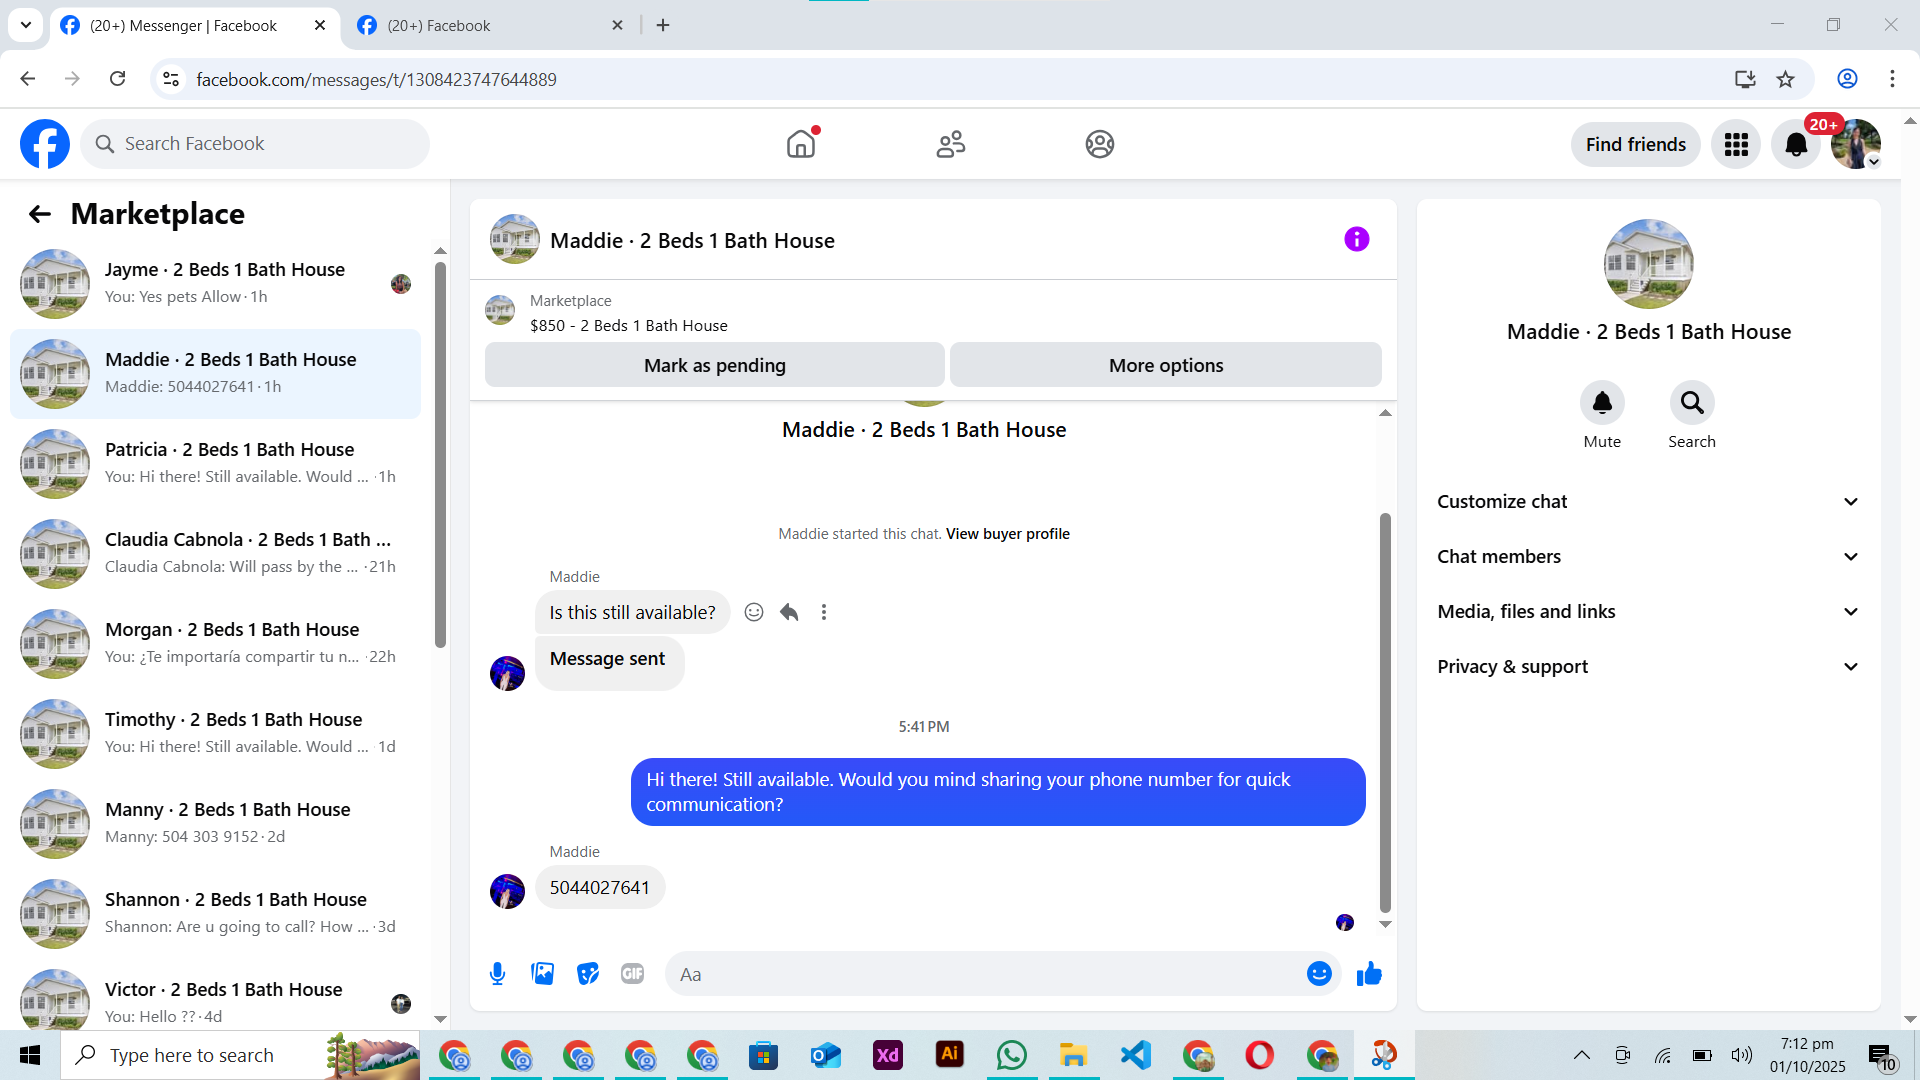
Task: Open the Facebook home logo
Action: click(45, 144)
